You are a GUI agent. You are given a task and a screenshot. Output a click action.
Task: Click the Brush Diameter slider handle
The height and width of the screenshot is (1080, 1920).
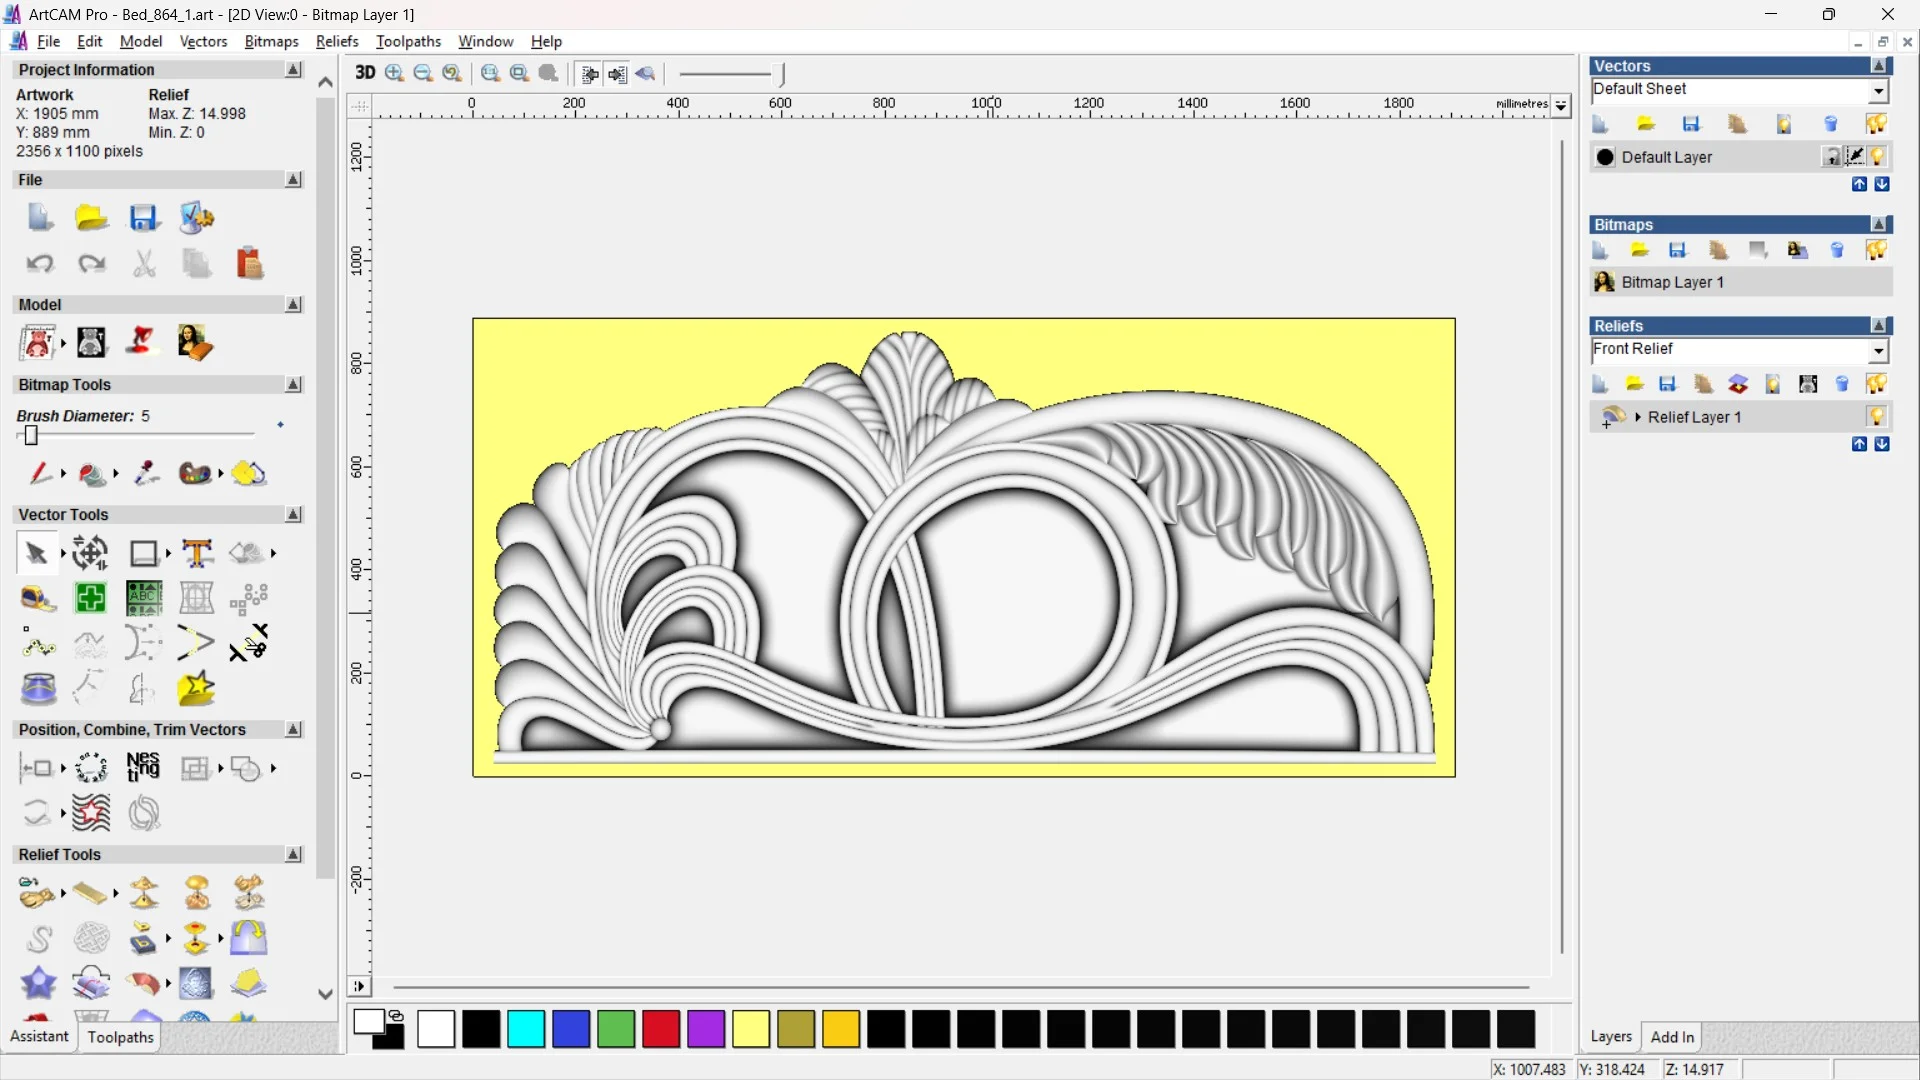pyautogui.click(x=31, y=436)
